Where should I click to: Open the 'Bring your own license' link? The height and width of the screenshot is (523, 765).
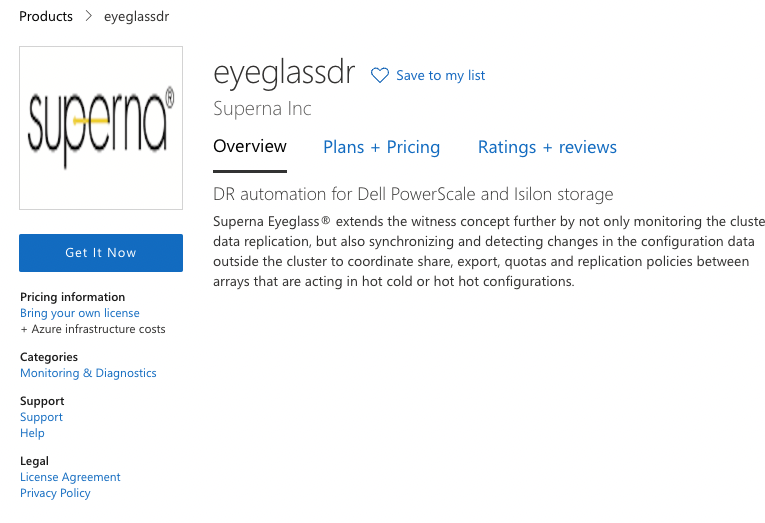[x=80, y=313]
